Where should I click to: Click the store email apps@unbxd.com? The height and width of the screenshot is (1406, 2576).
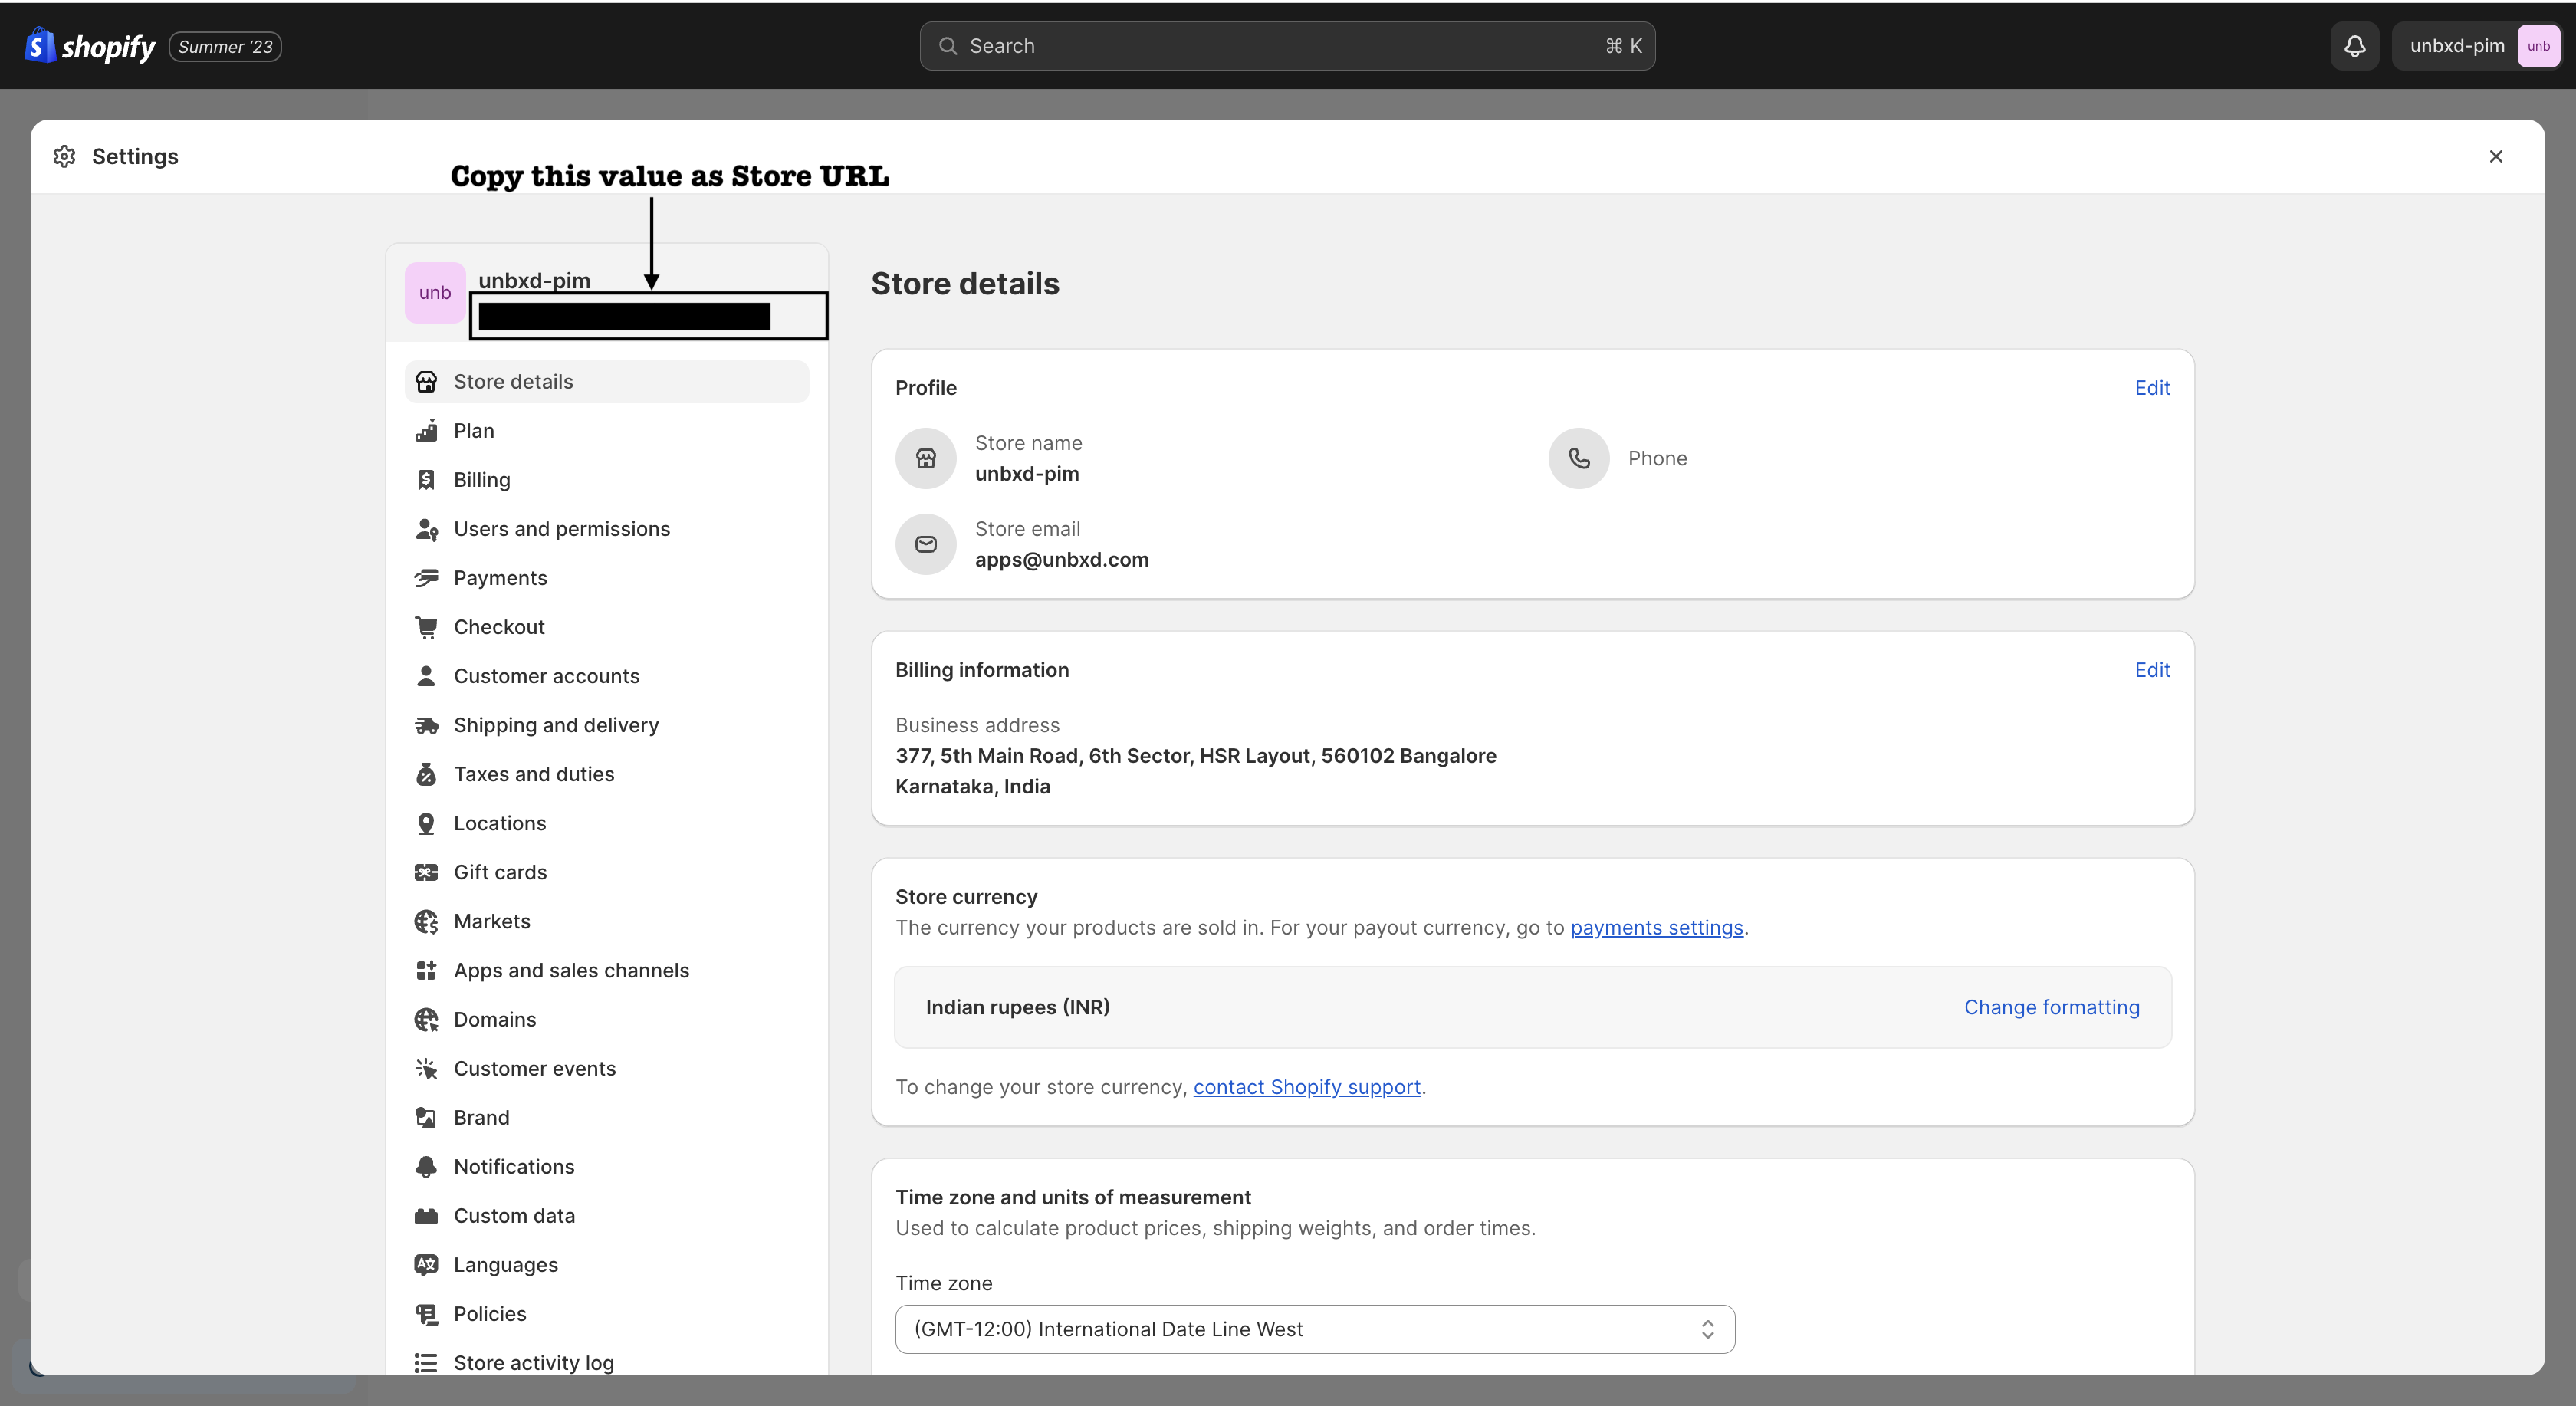click(x=1062, y=560)
